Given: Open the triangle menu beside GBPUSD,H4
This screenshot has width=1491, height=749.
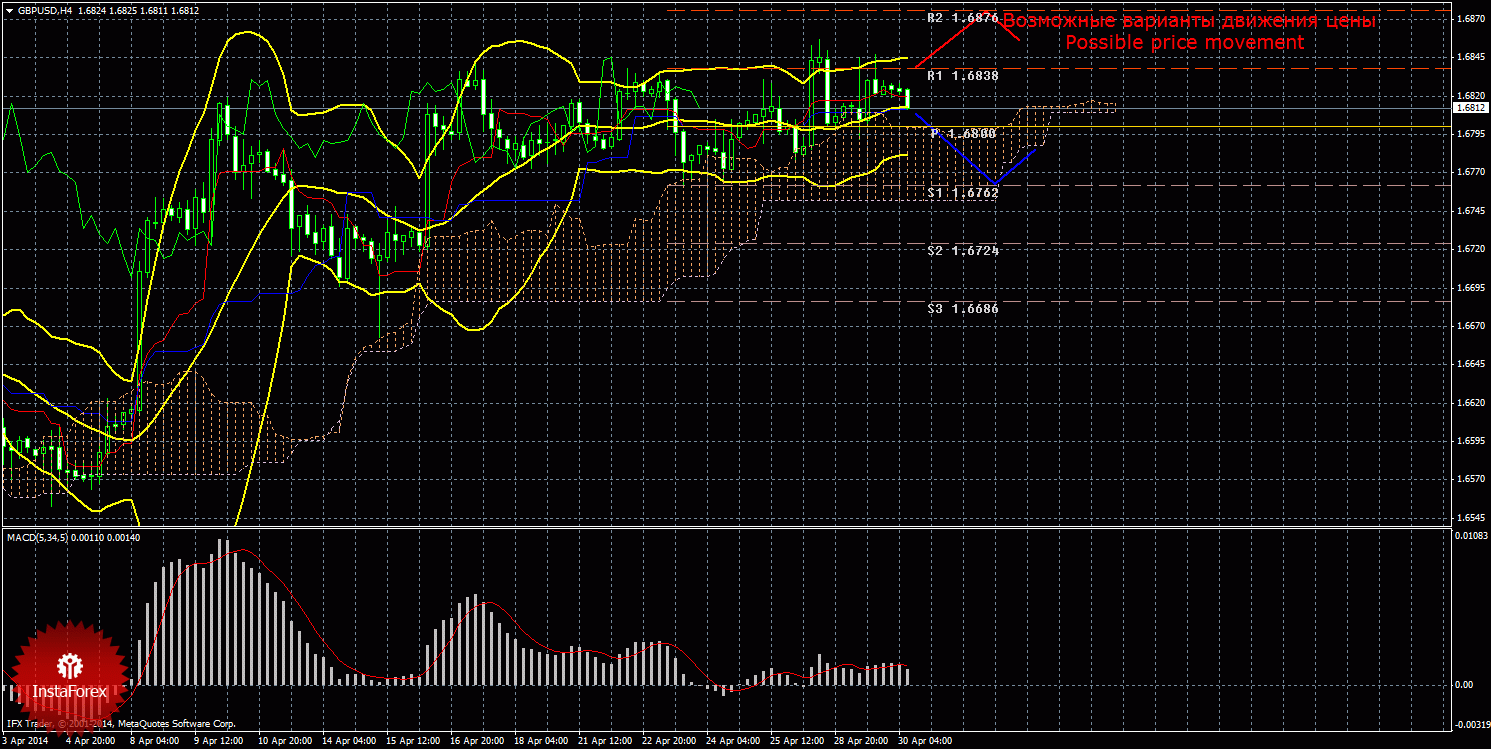Looking at the screenshot, I should [9, 10].
